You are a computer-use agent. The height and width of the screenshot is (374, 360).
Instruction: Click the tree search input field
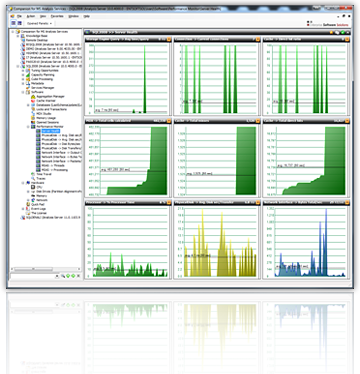(x=32, y=276)
